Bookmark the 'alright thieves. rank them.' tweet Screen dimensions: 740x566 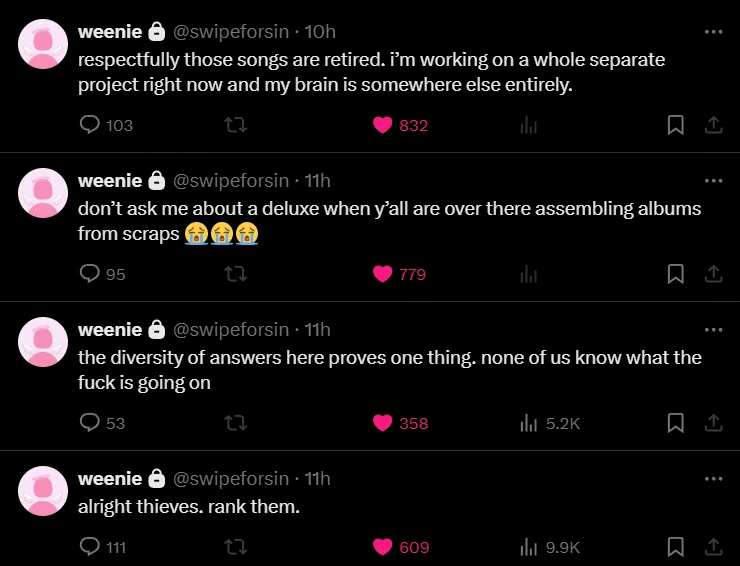coord(675,547)
